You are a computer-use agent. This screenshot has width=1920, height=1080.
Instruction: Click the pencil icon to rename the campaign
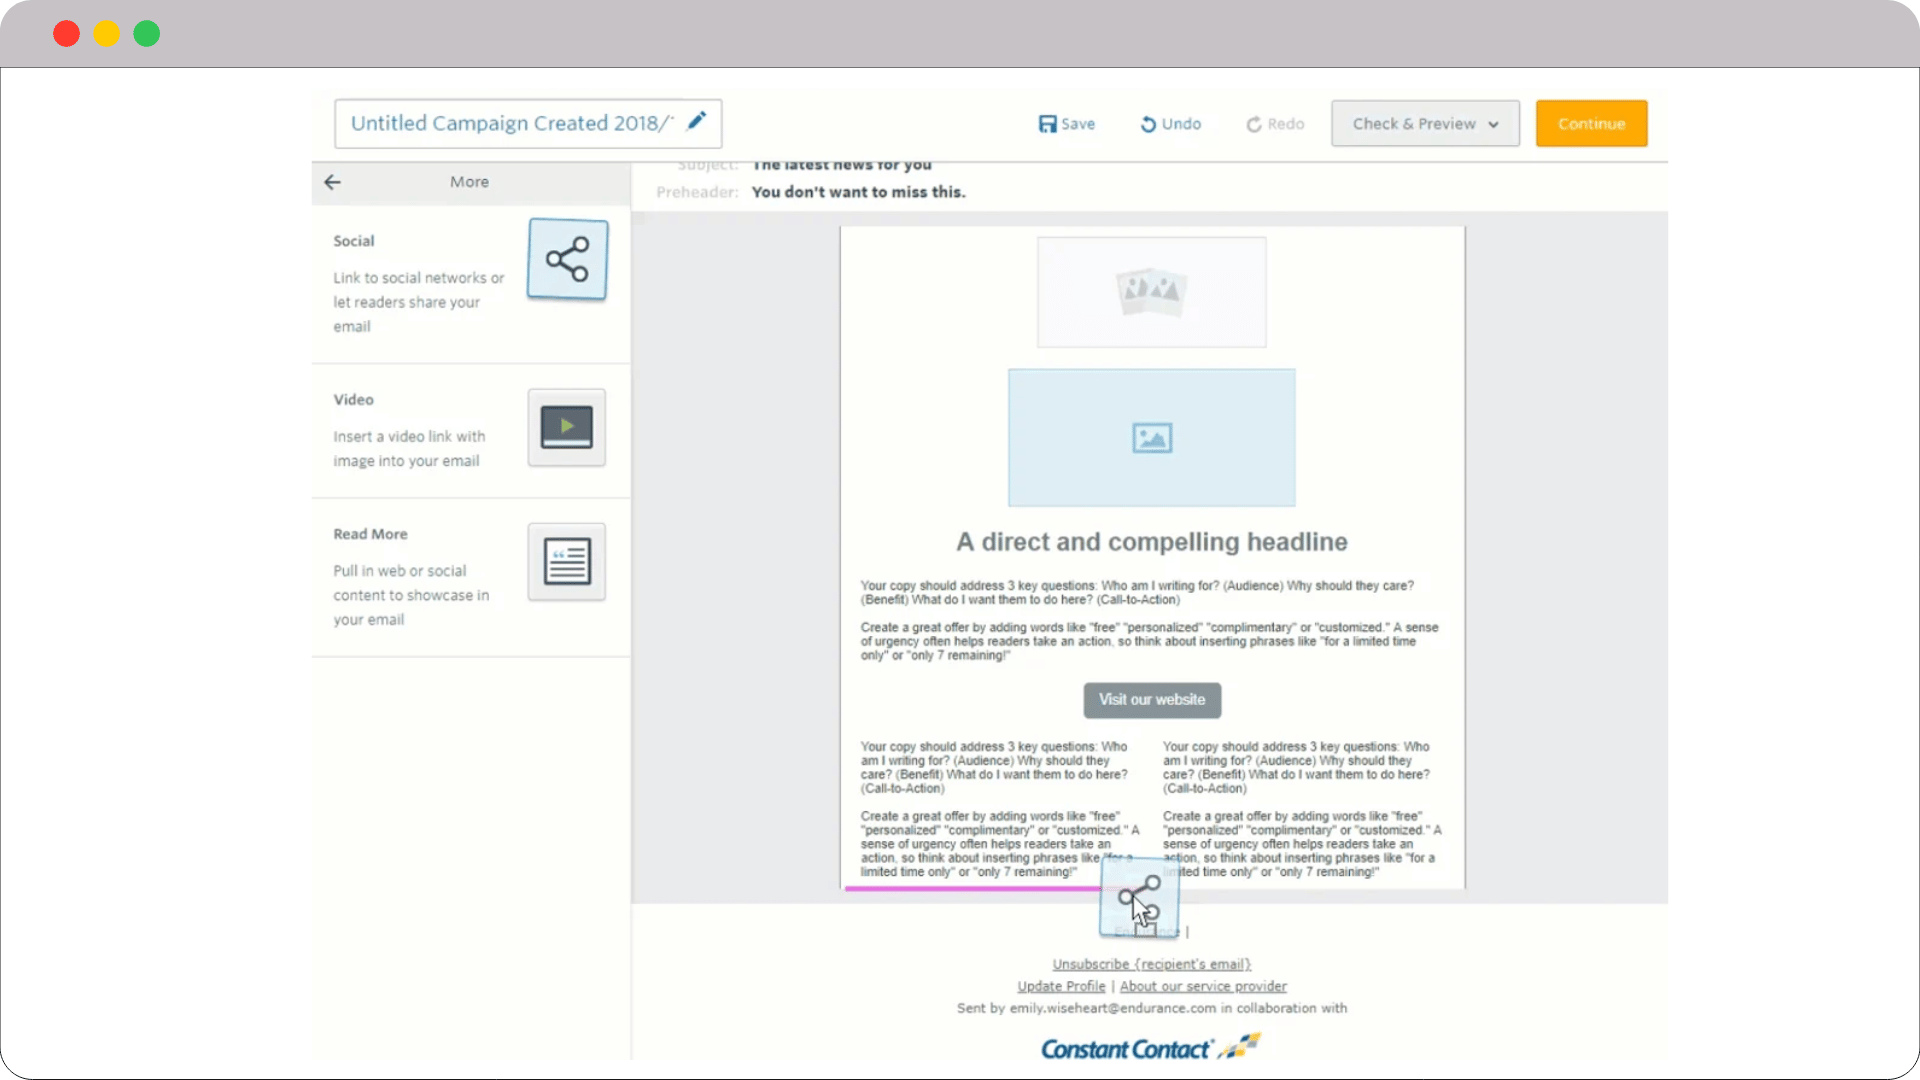pos(696,120)
